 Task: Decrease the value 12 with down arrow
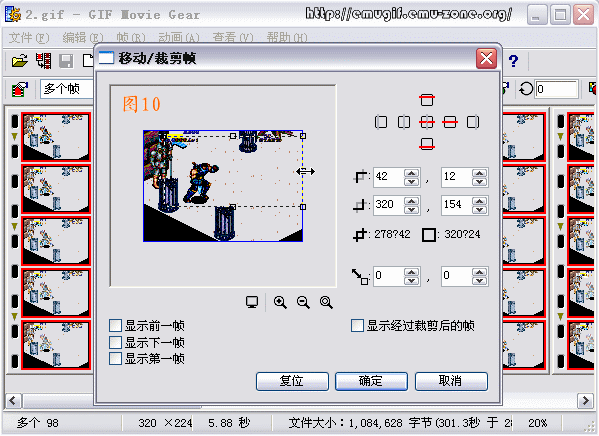tap(479, 182)
